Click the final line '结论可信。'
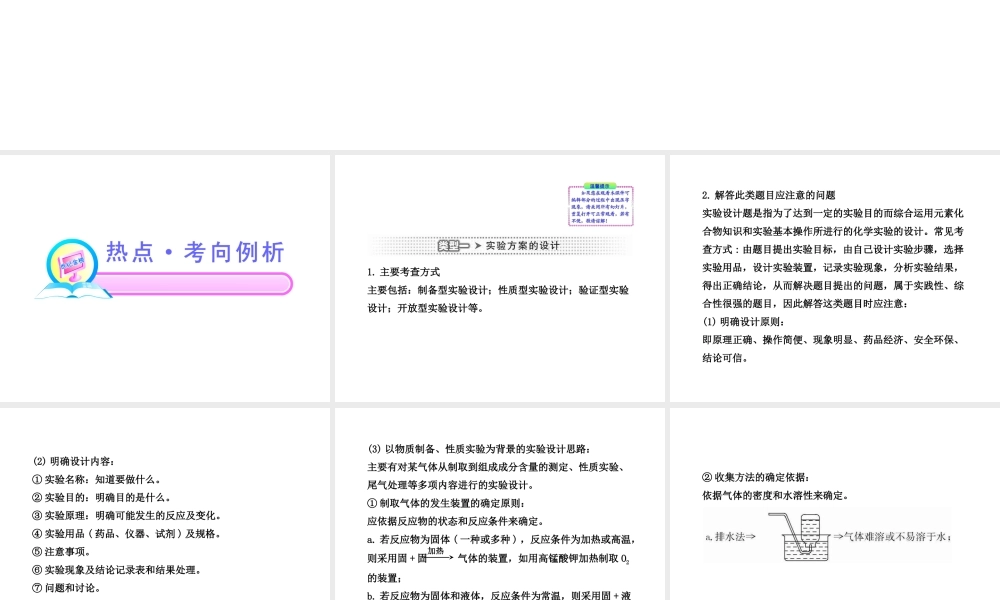This screenshot has height=600, width=1000. tap(725, 358)
